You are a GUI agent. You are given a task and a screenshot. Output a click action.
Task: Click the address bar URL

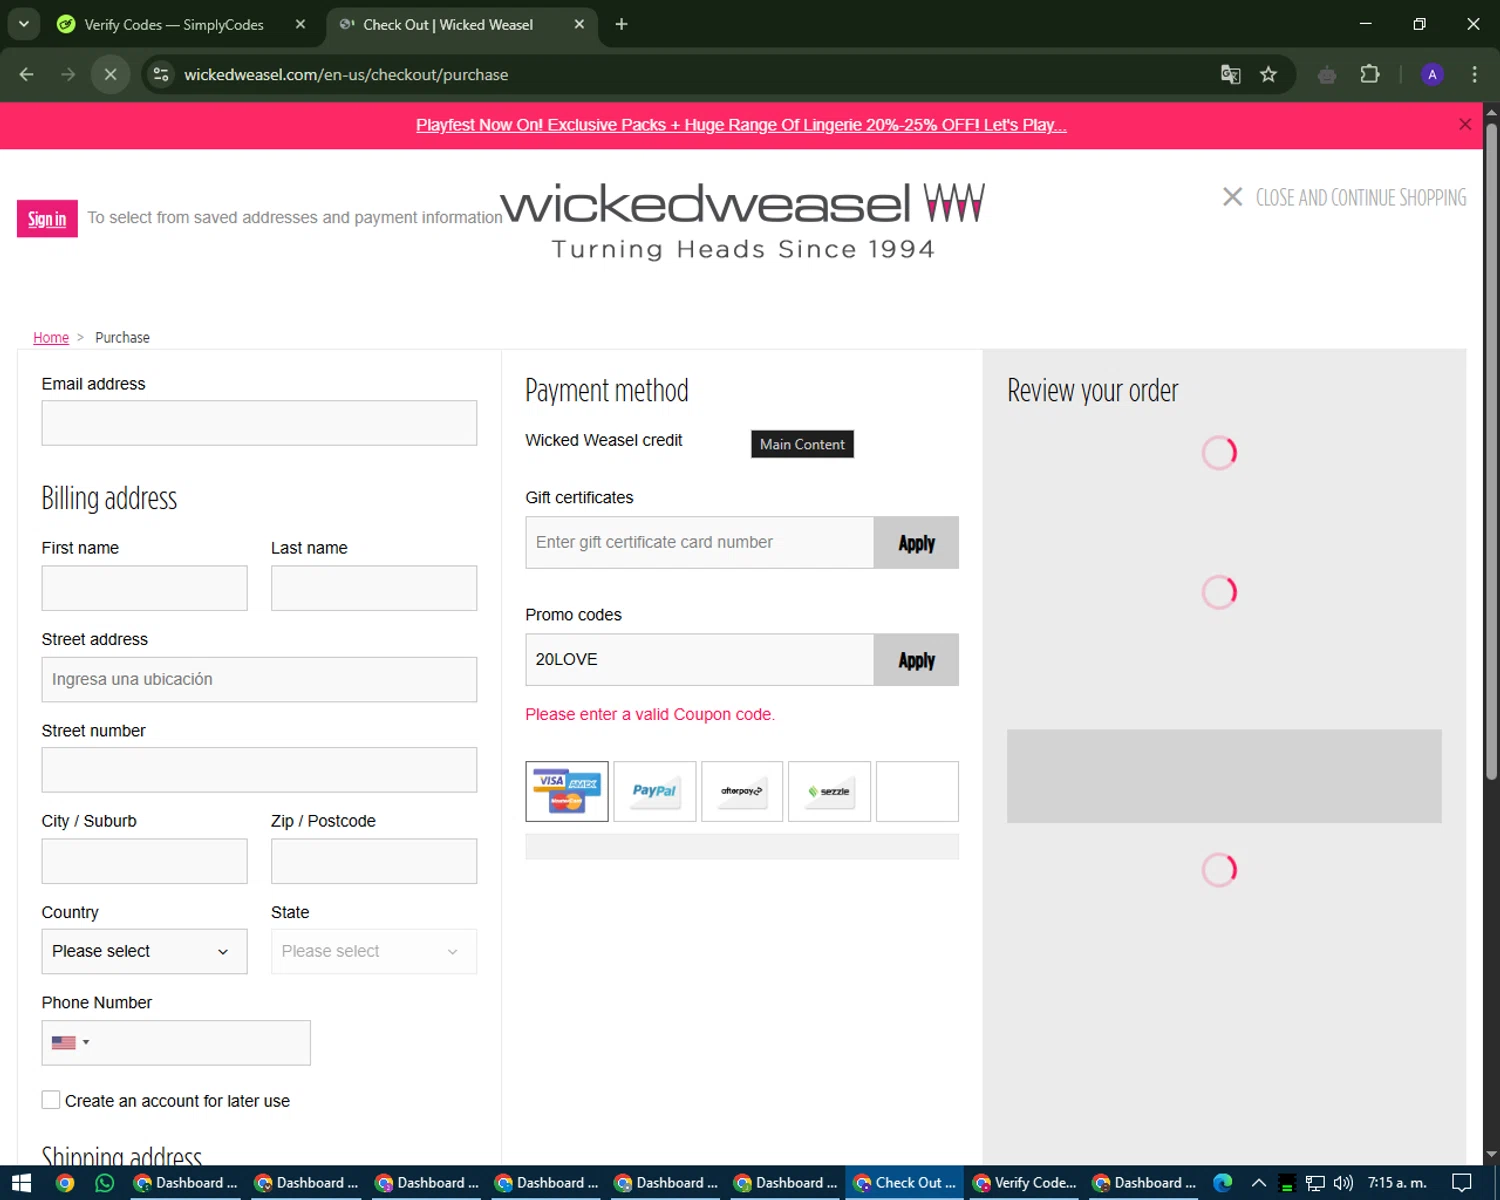click(x=346, y=74)
